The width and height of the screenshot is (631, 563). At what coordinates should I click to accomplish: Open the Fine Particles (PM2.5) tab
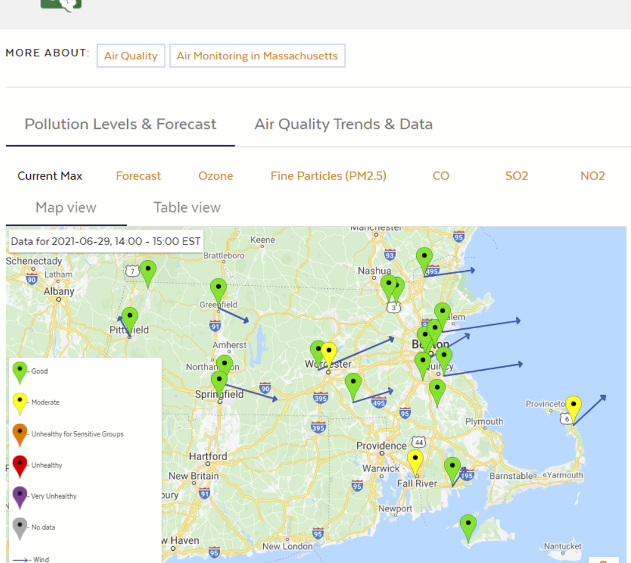coord(328,176)
